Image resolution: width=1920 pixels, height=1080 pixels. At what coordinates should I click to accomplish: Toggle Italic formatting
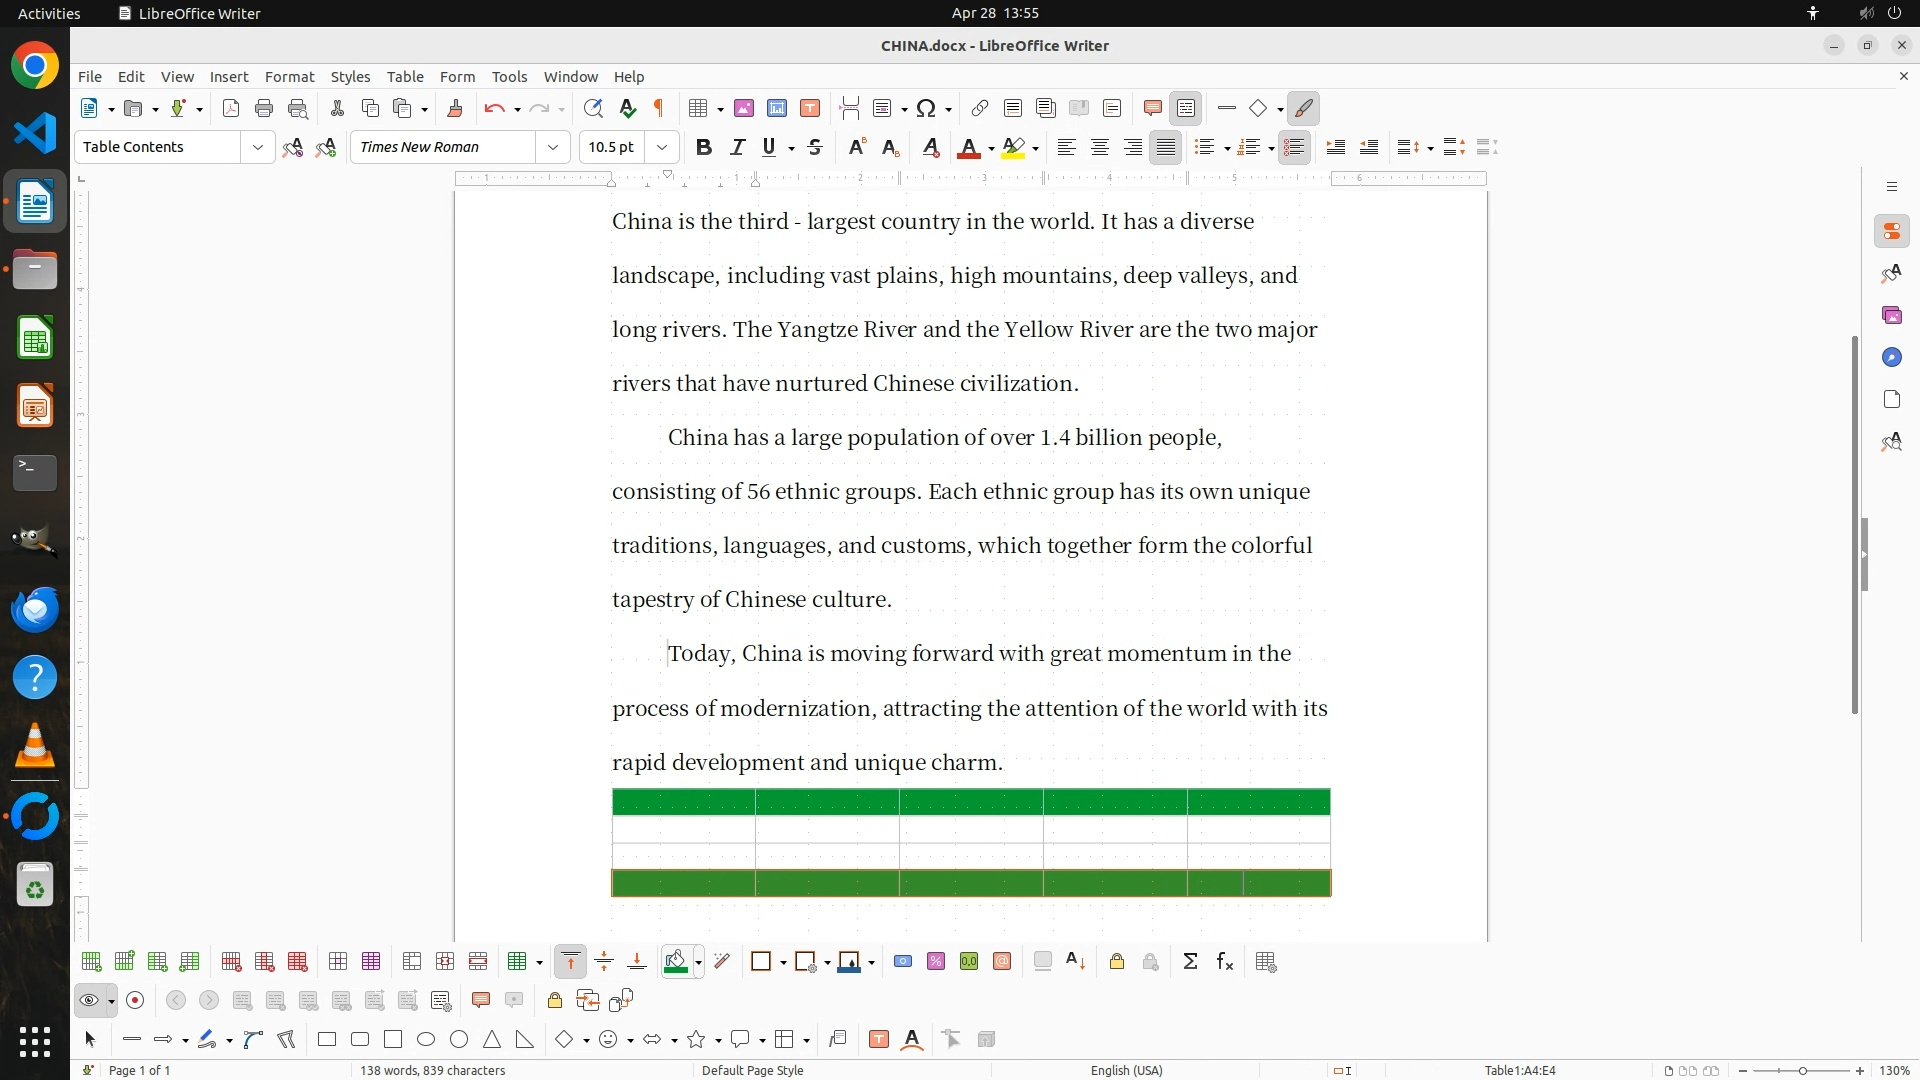(737, 147)
